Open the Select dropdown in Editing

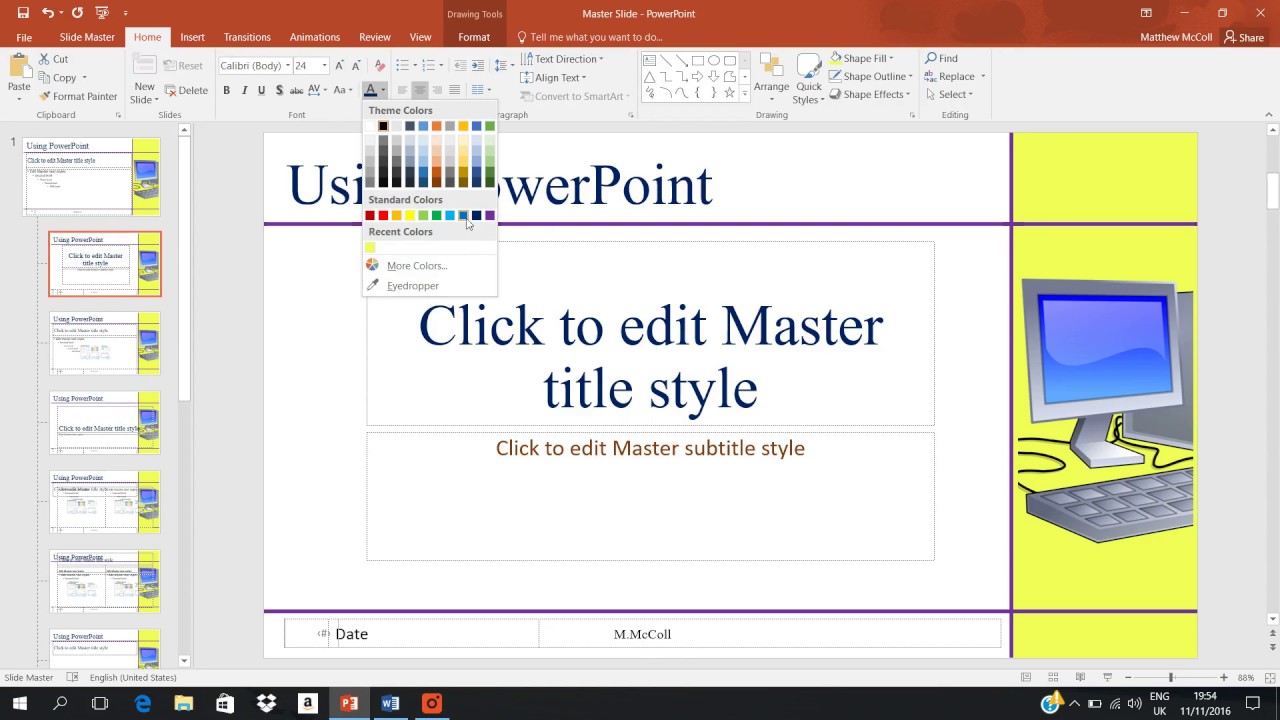pos(949,94)
